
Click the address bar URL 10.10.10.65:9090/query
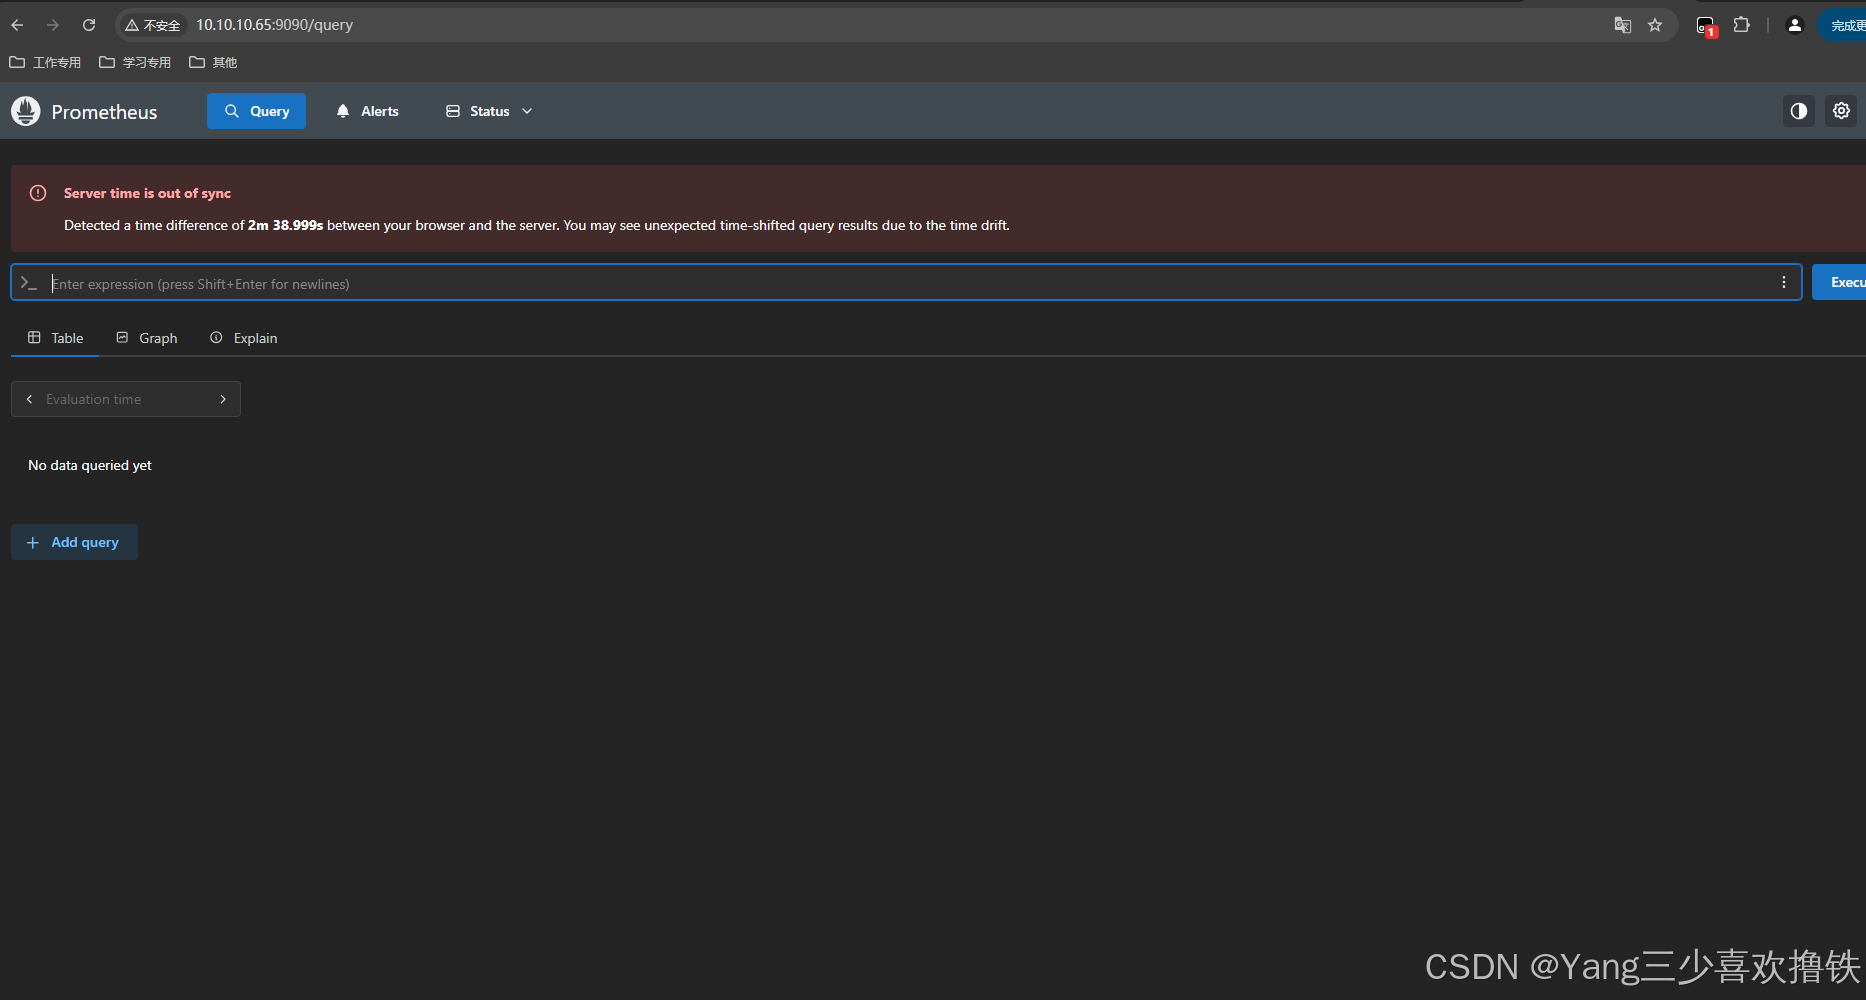[274, 25]
